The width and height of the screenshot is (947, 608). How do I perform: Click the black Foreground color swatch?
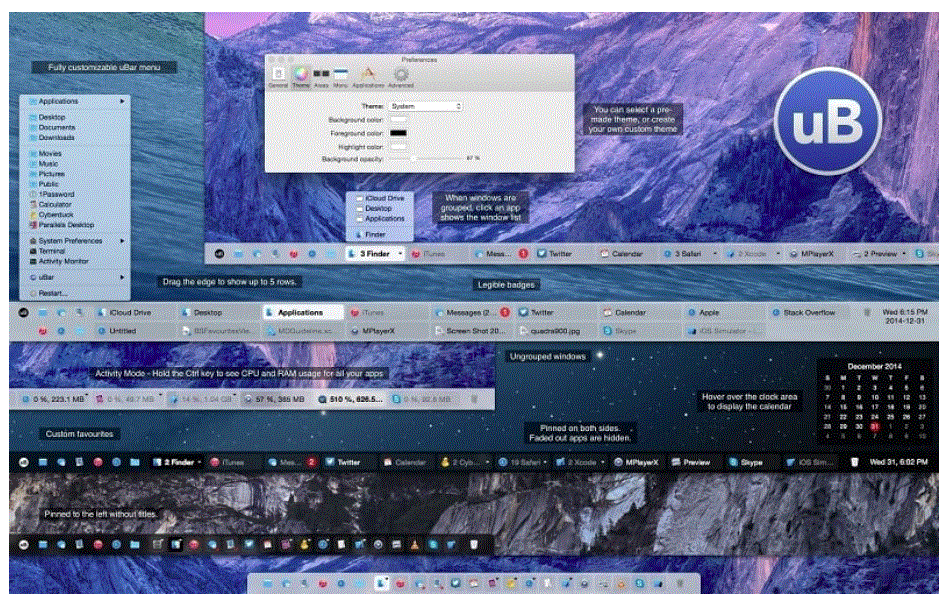click(x=398, y=133)
